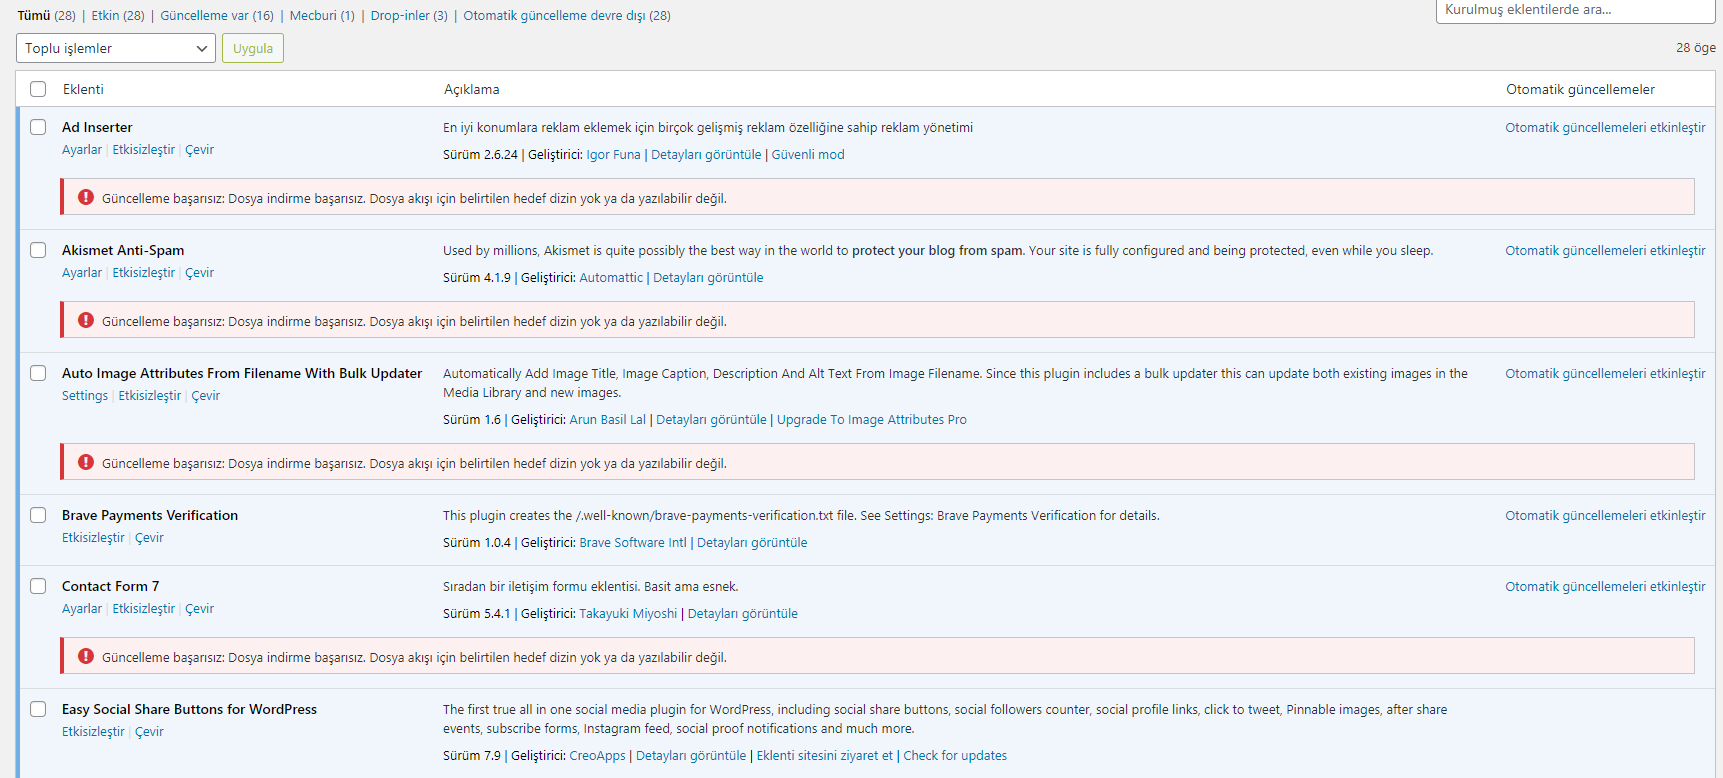1723x778 pixels.
Task: Click Upgrade To Image Attributes Pro
Action: tap(872, 420)
